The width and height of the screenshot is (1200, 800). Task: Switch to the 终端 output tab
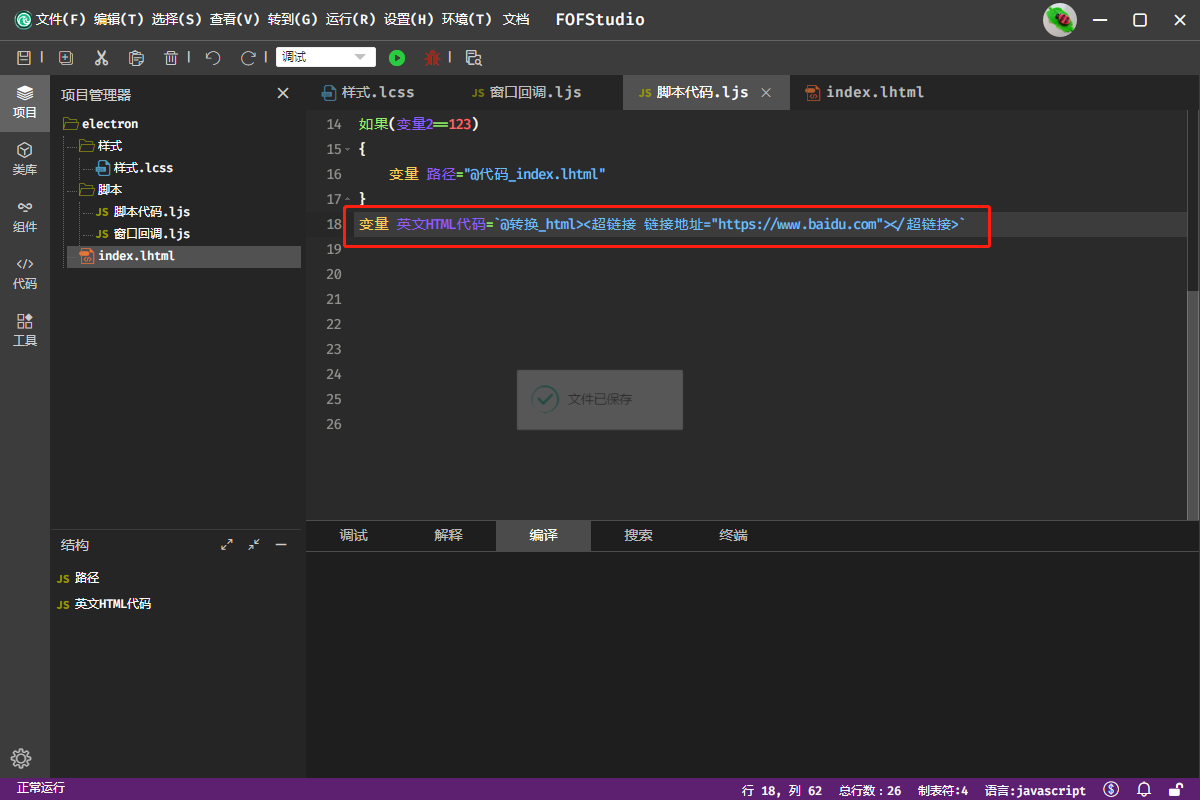click(x=733, y=536)
